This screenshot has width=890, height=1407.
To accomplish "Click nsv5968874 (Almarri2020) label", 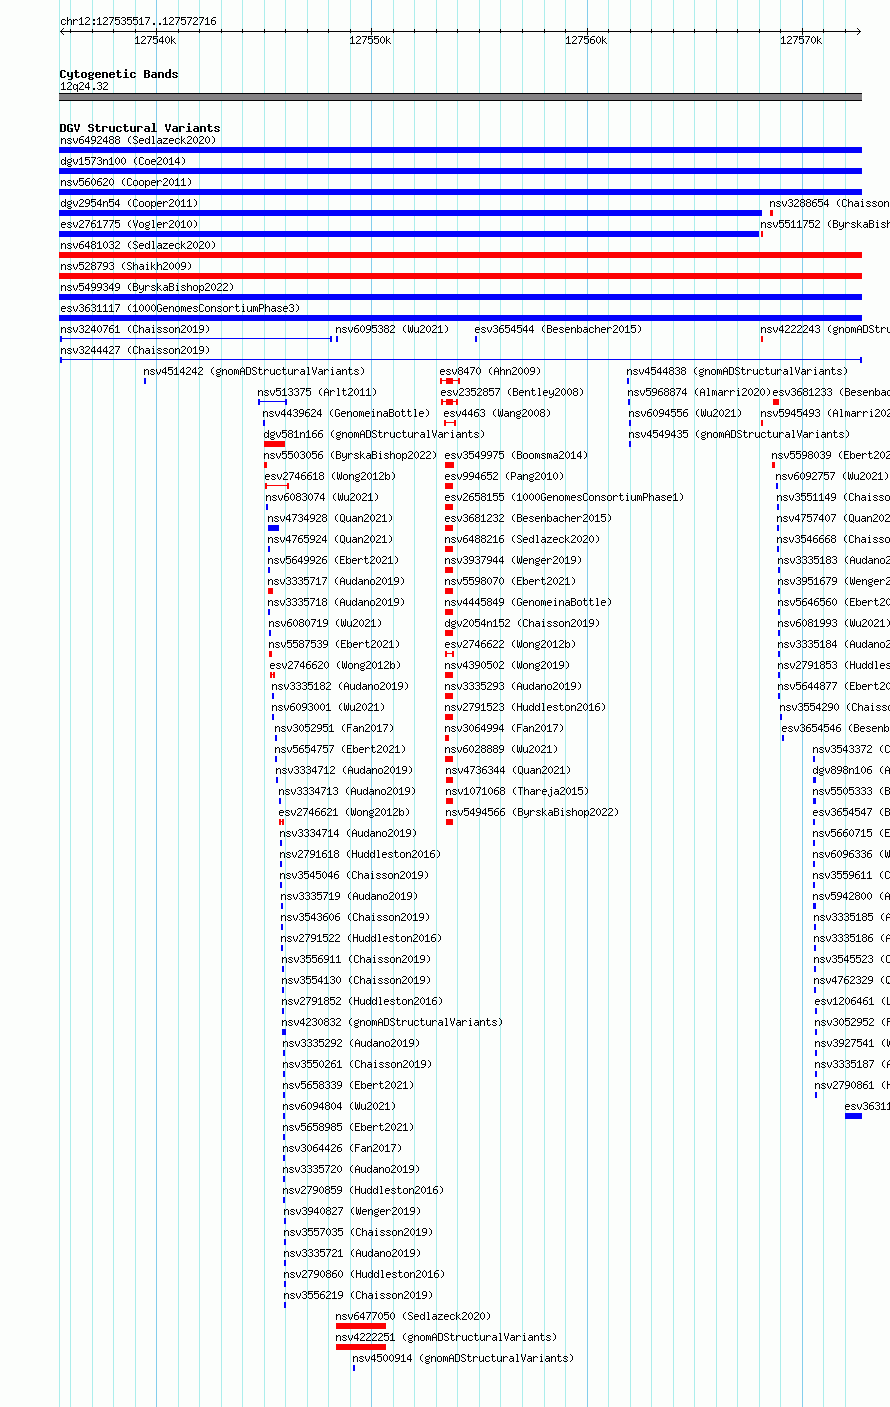I will click(697, 393).
